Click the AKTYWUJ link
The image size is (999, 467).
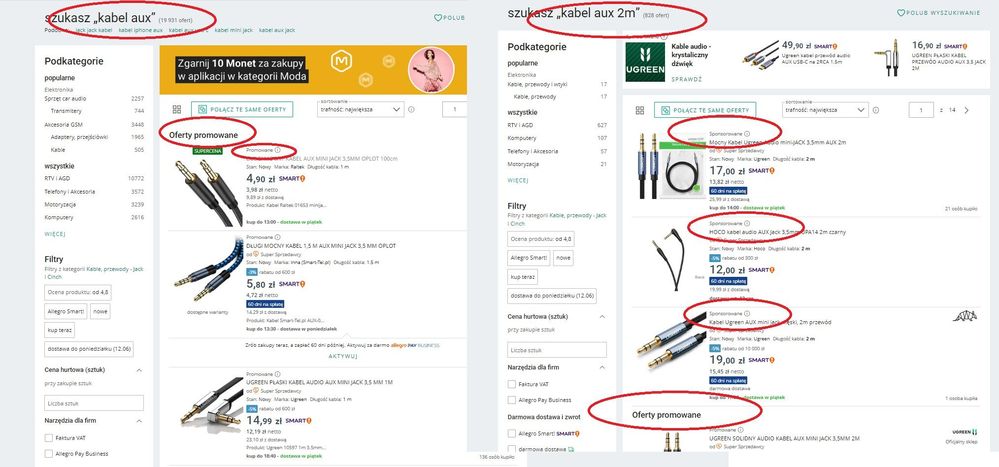pyautogui.click(x=343, y=357)
